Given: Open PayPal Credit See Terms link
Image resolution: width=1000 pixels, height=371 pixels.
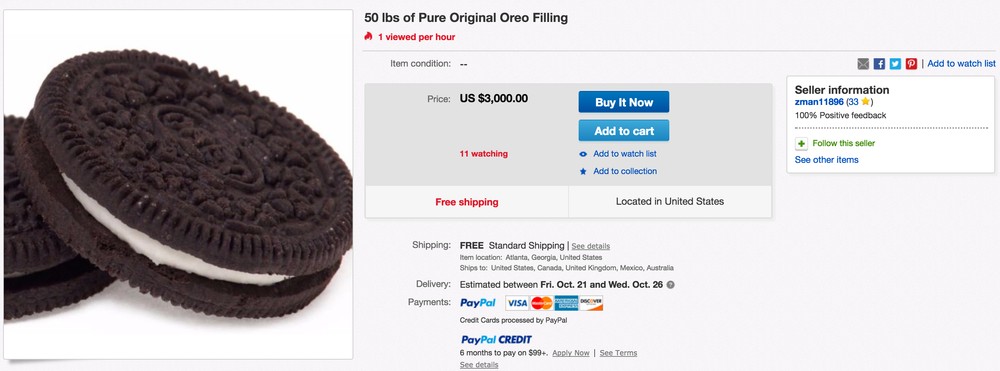Looking at the screenshot, I should 618,353.
